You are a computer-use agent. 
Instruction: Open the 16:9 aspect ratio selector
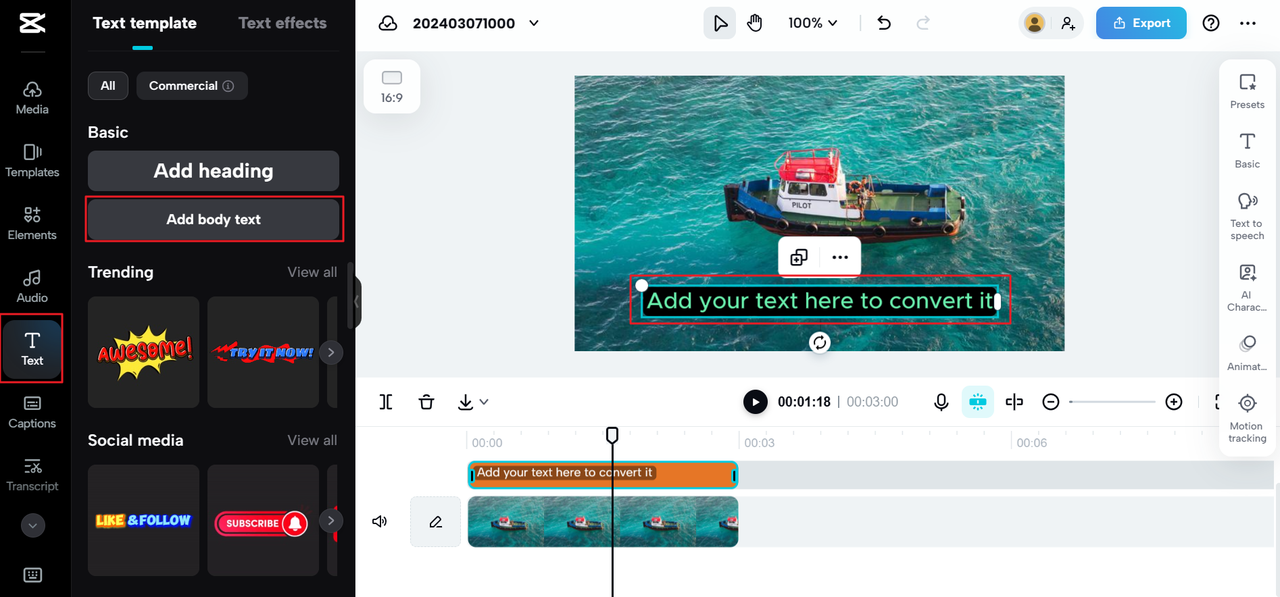[391, 86]
